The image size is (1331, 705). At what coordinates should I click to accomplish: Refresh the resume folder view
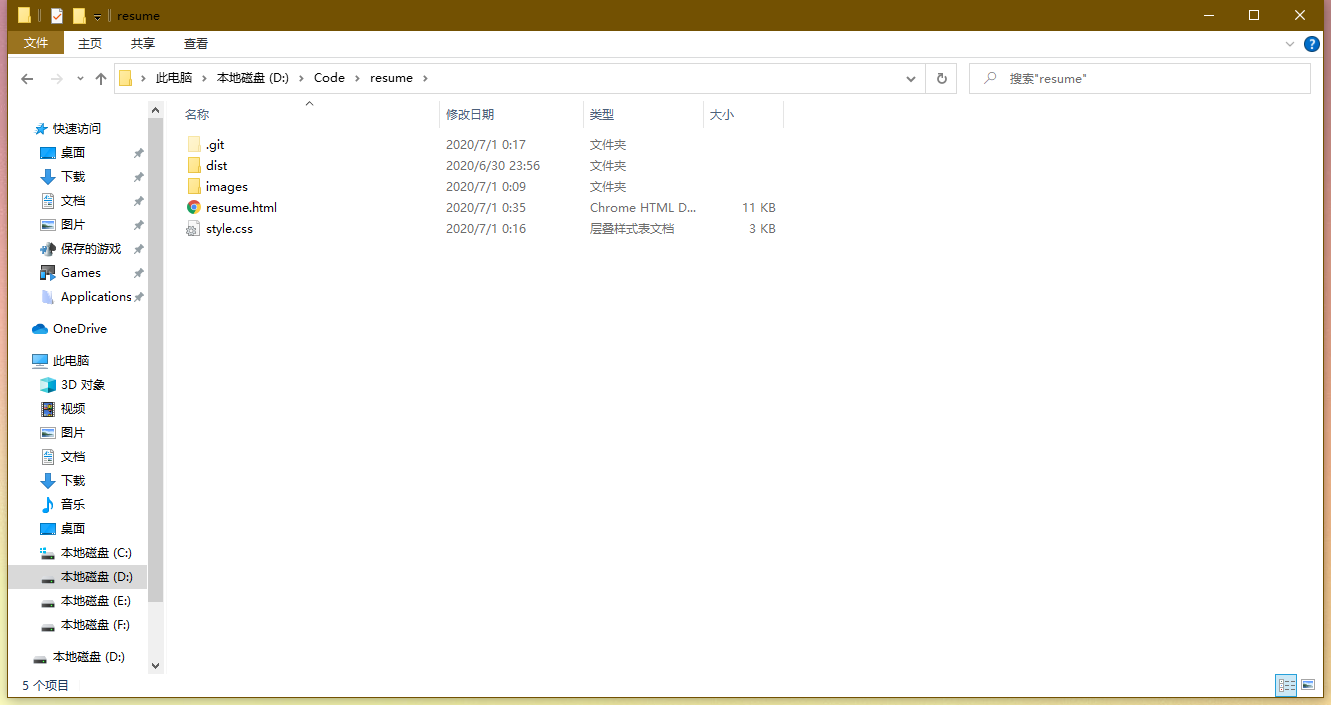941,78
